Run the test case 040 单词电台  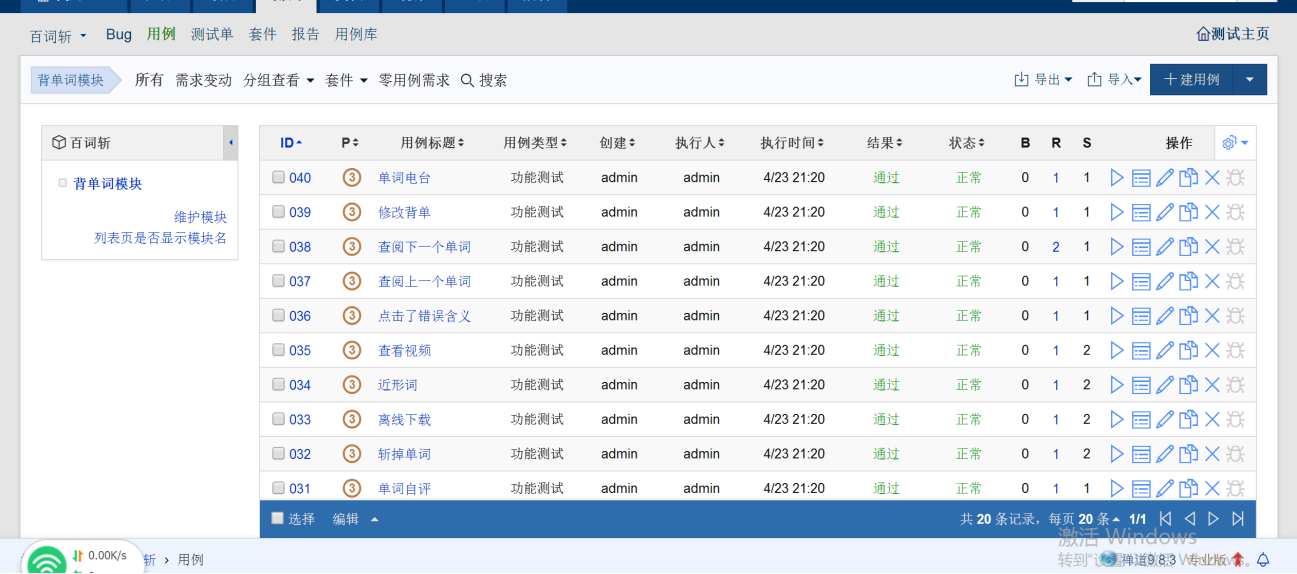coord(1117,178)
